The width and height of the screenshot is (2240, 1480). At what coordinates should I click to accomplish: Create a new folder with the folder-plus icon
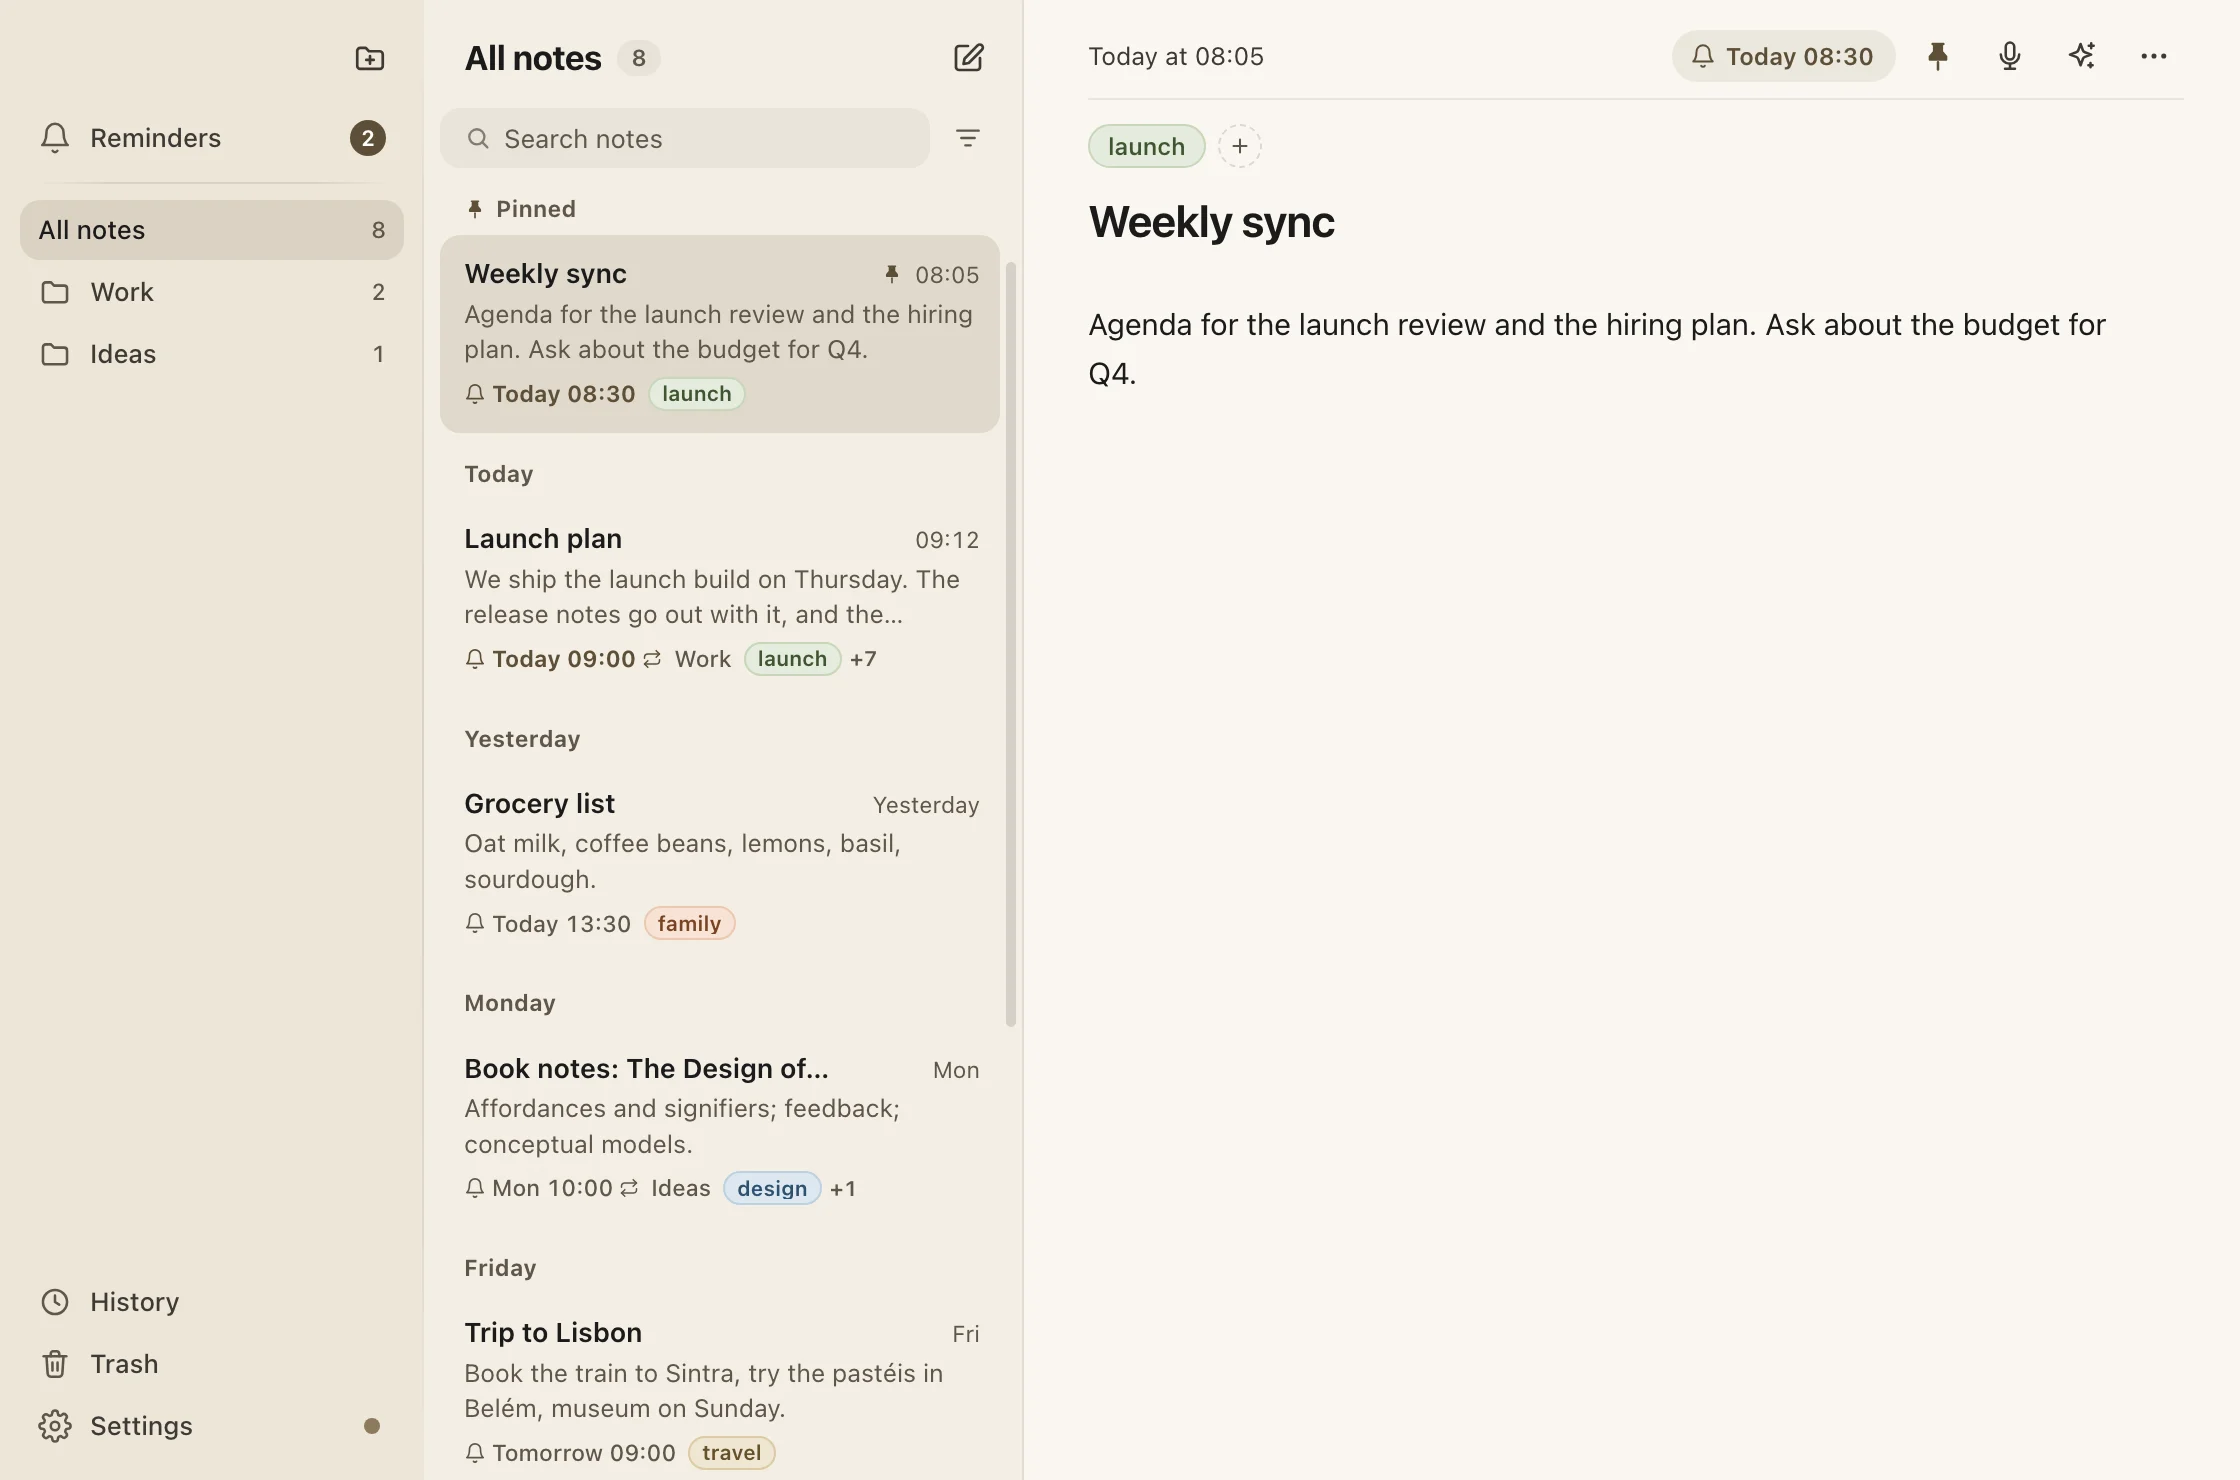(x=370, y=58)
